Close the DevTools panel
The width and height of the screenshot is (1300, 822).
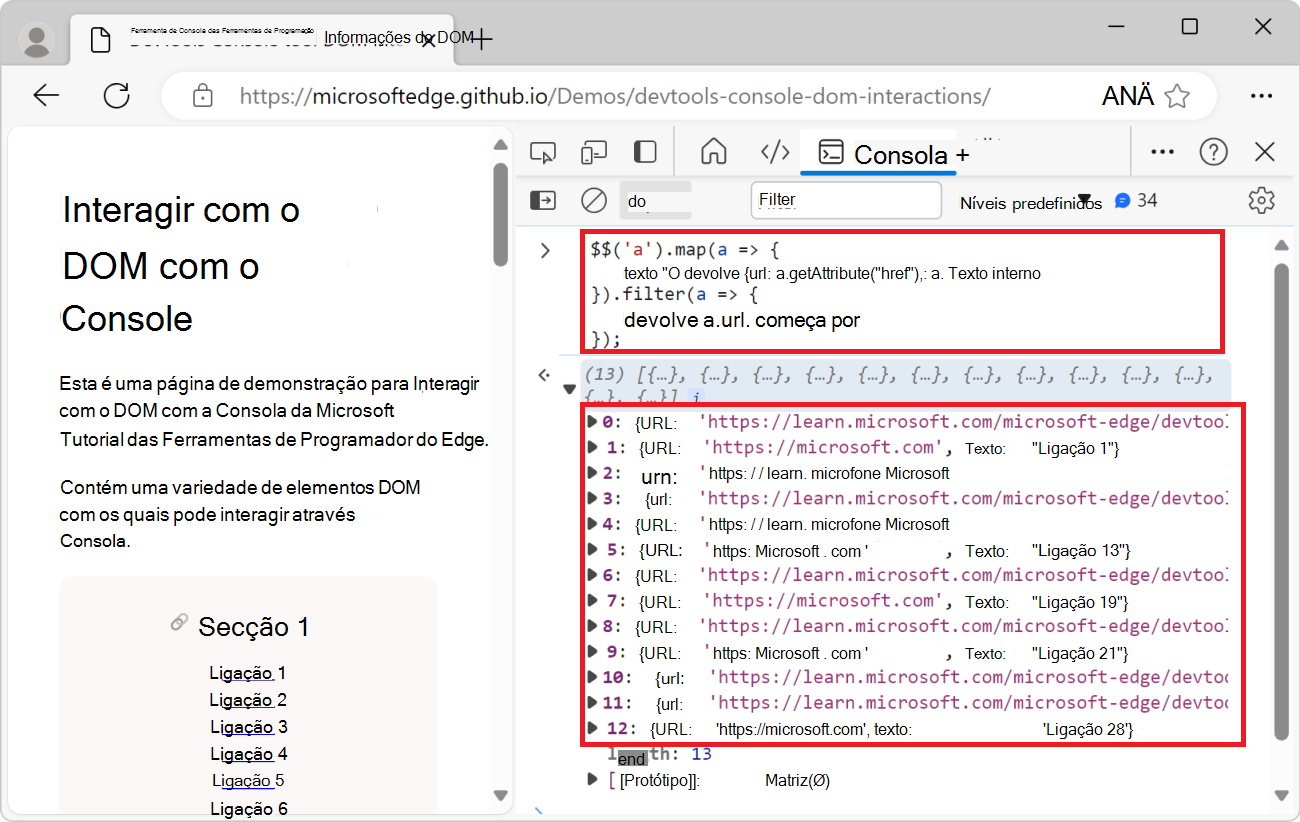pyautogui.click(x=1265, y=152)
